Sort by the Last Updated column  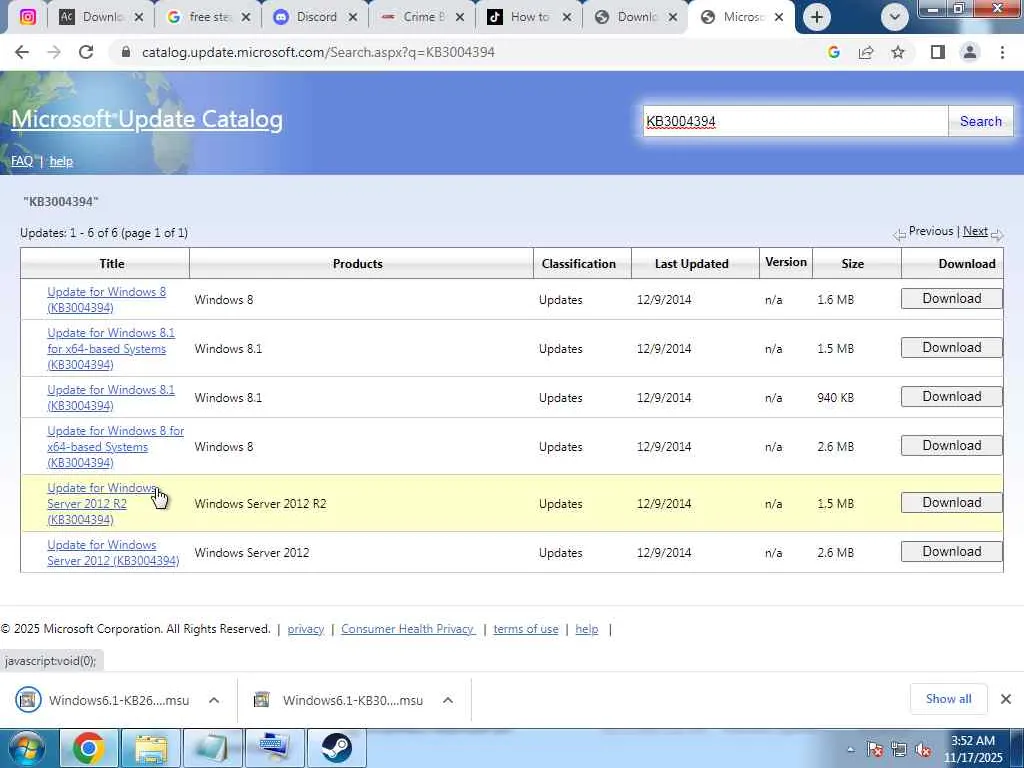click(x=692, y=264)
